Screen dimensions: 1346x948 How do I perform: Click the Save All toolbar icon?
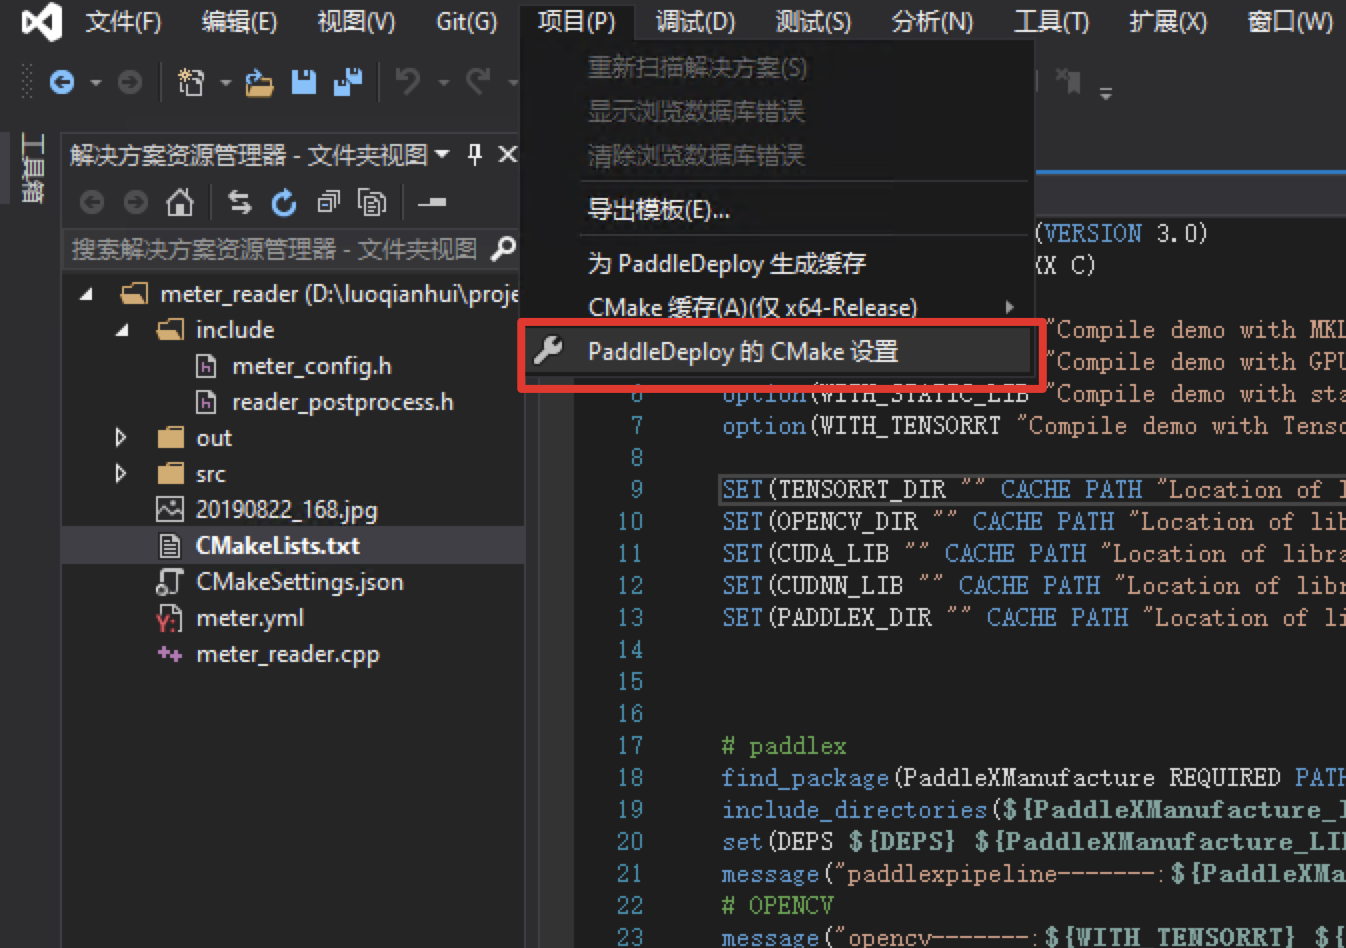[347, 82]
